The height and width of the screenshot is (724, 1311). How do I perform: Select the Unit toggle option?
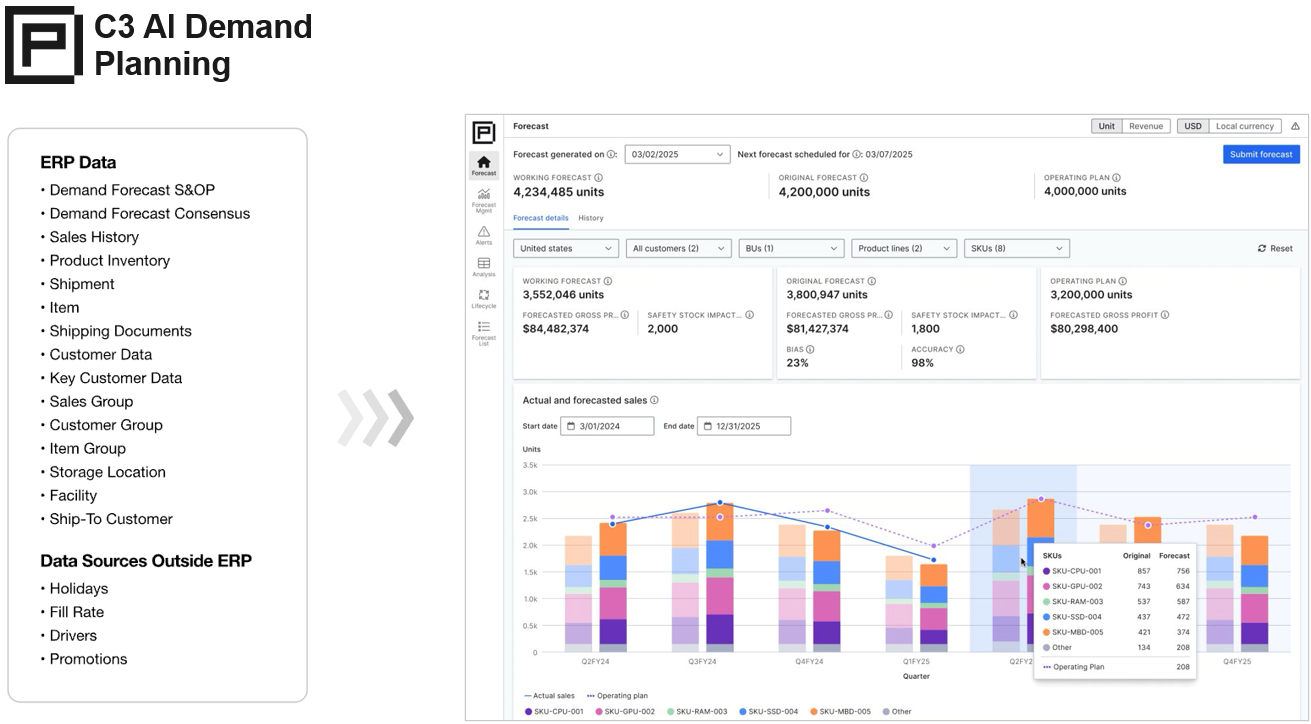coord(1107,127)
